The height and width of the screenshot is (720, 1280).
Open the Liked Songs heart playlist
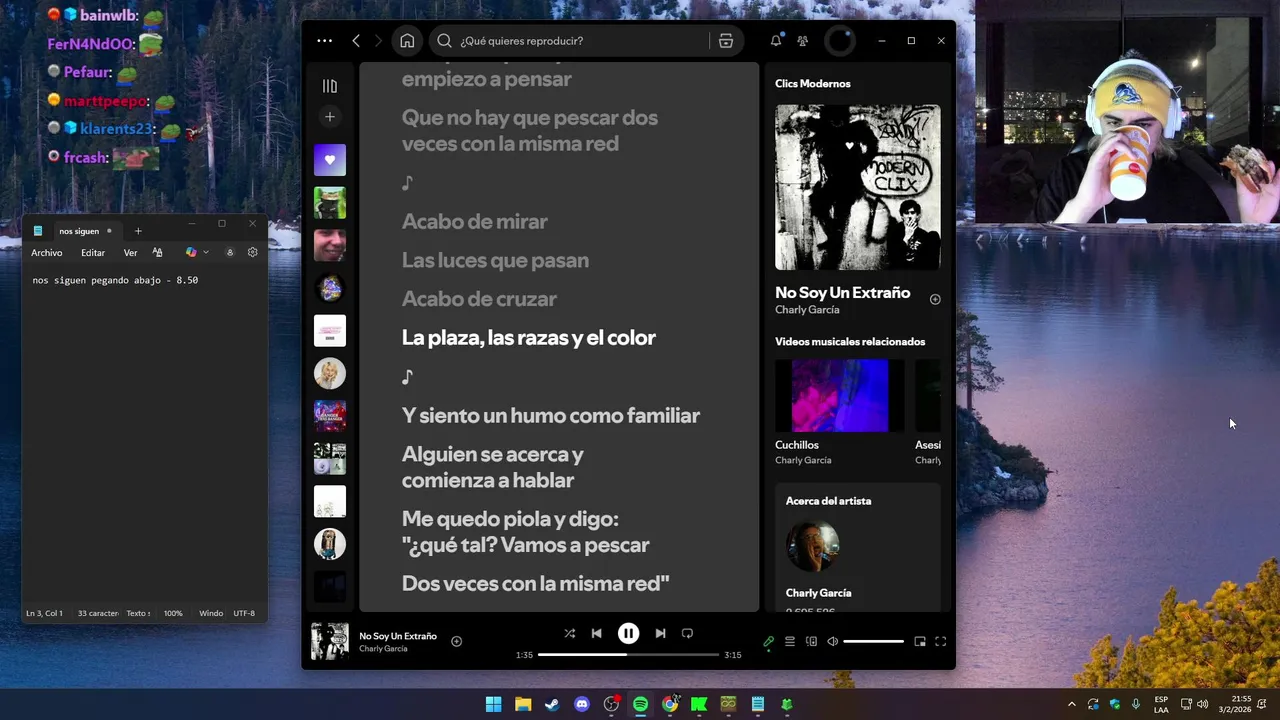[330, 160]
